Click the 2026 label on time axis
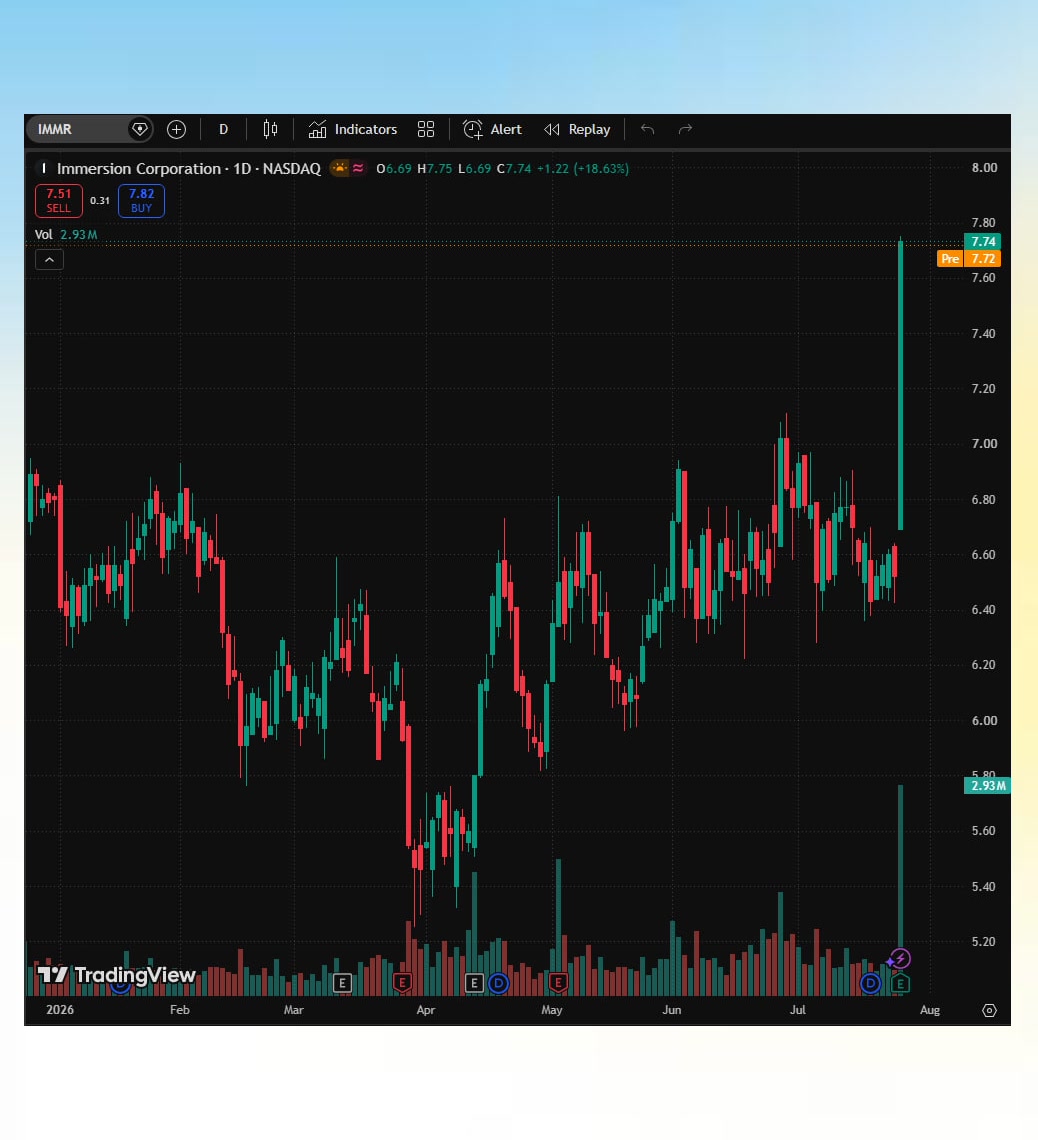This screenshot has height=1140, width=1038. [x=60, y=1010]
